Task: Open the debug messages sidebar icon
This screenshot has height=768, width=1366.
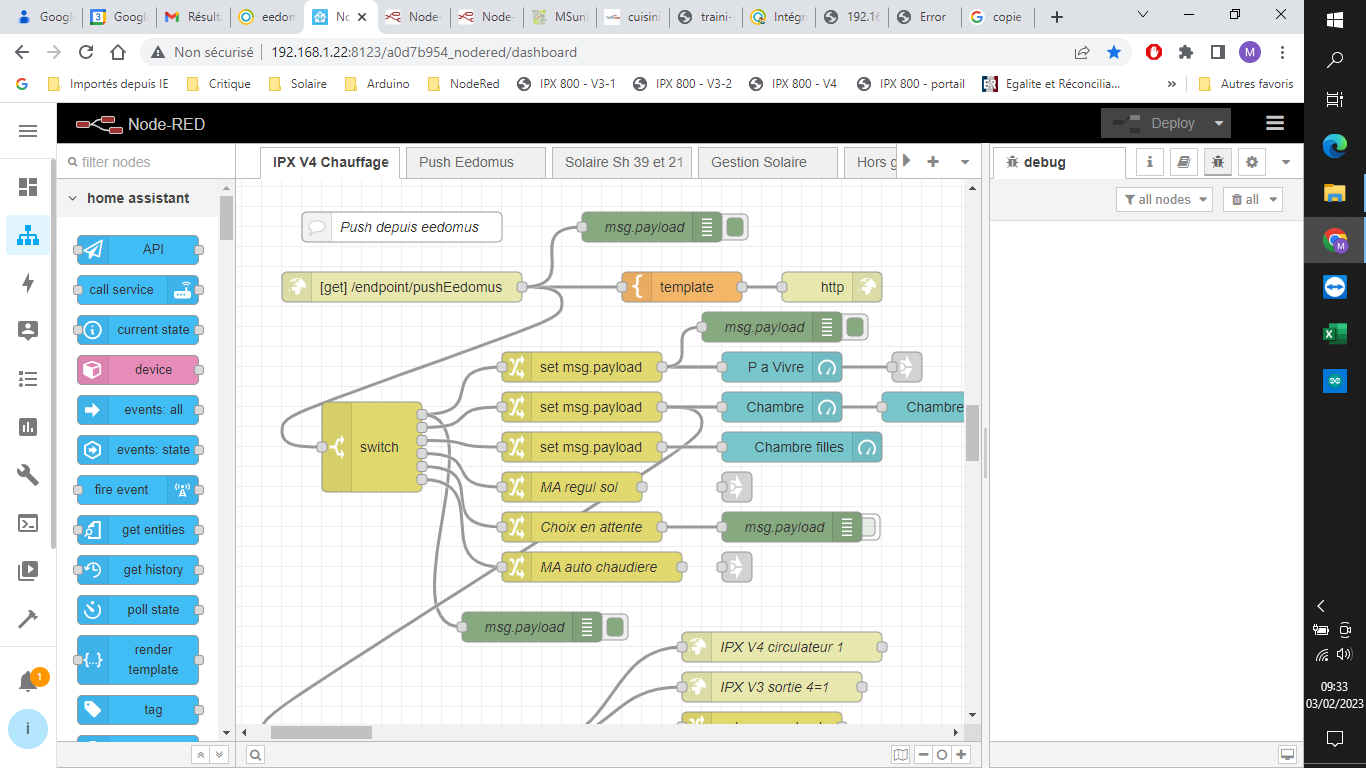Action: coord(1217,162)
